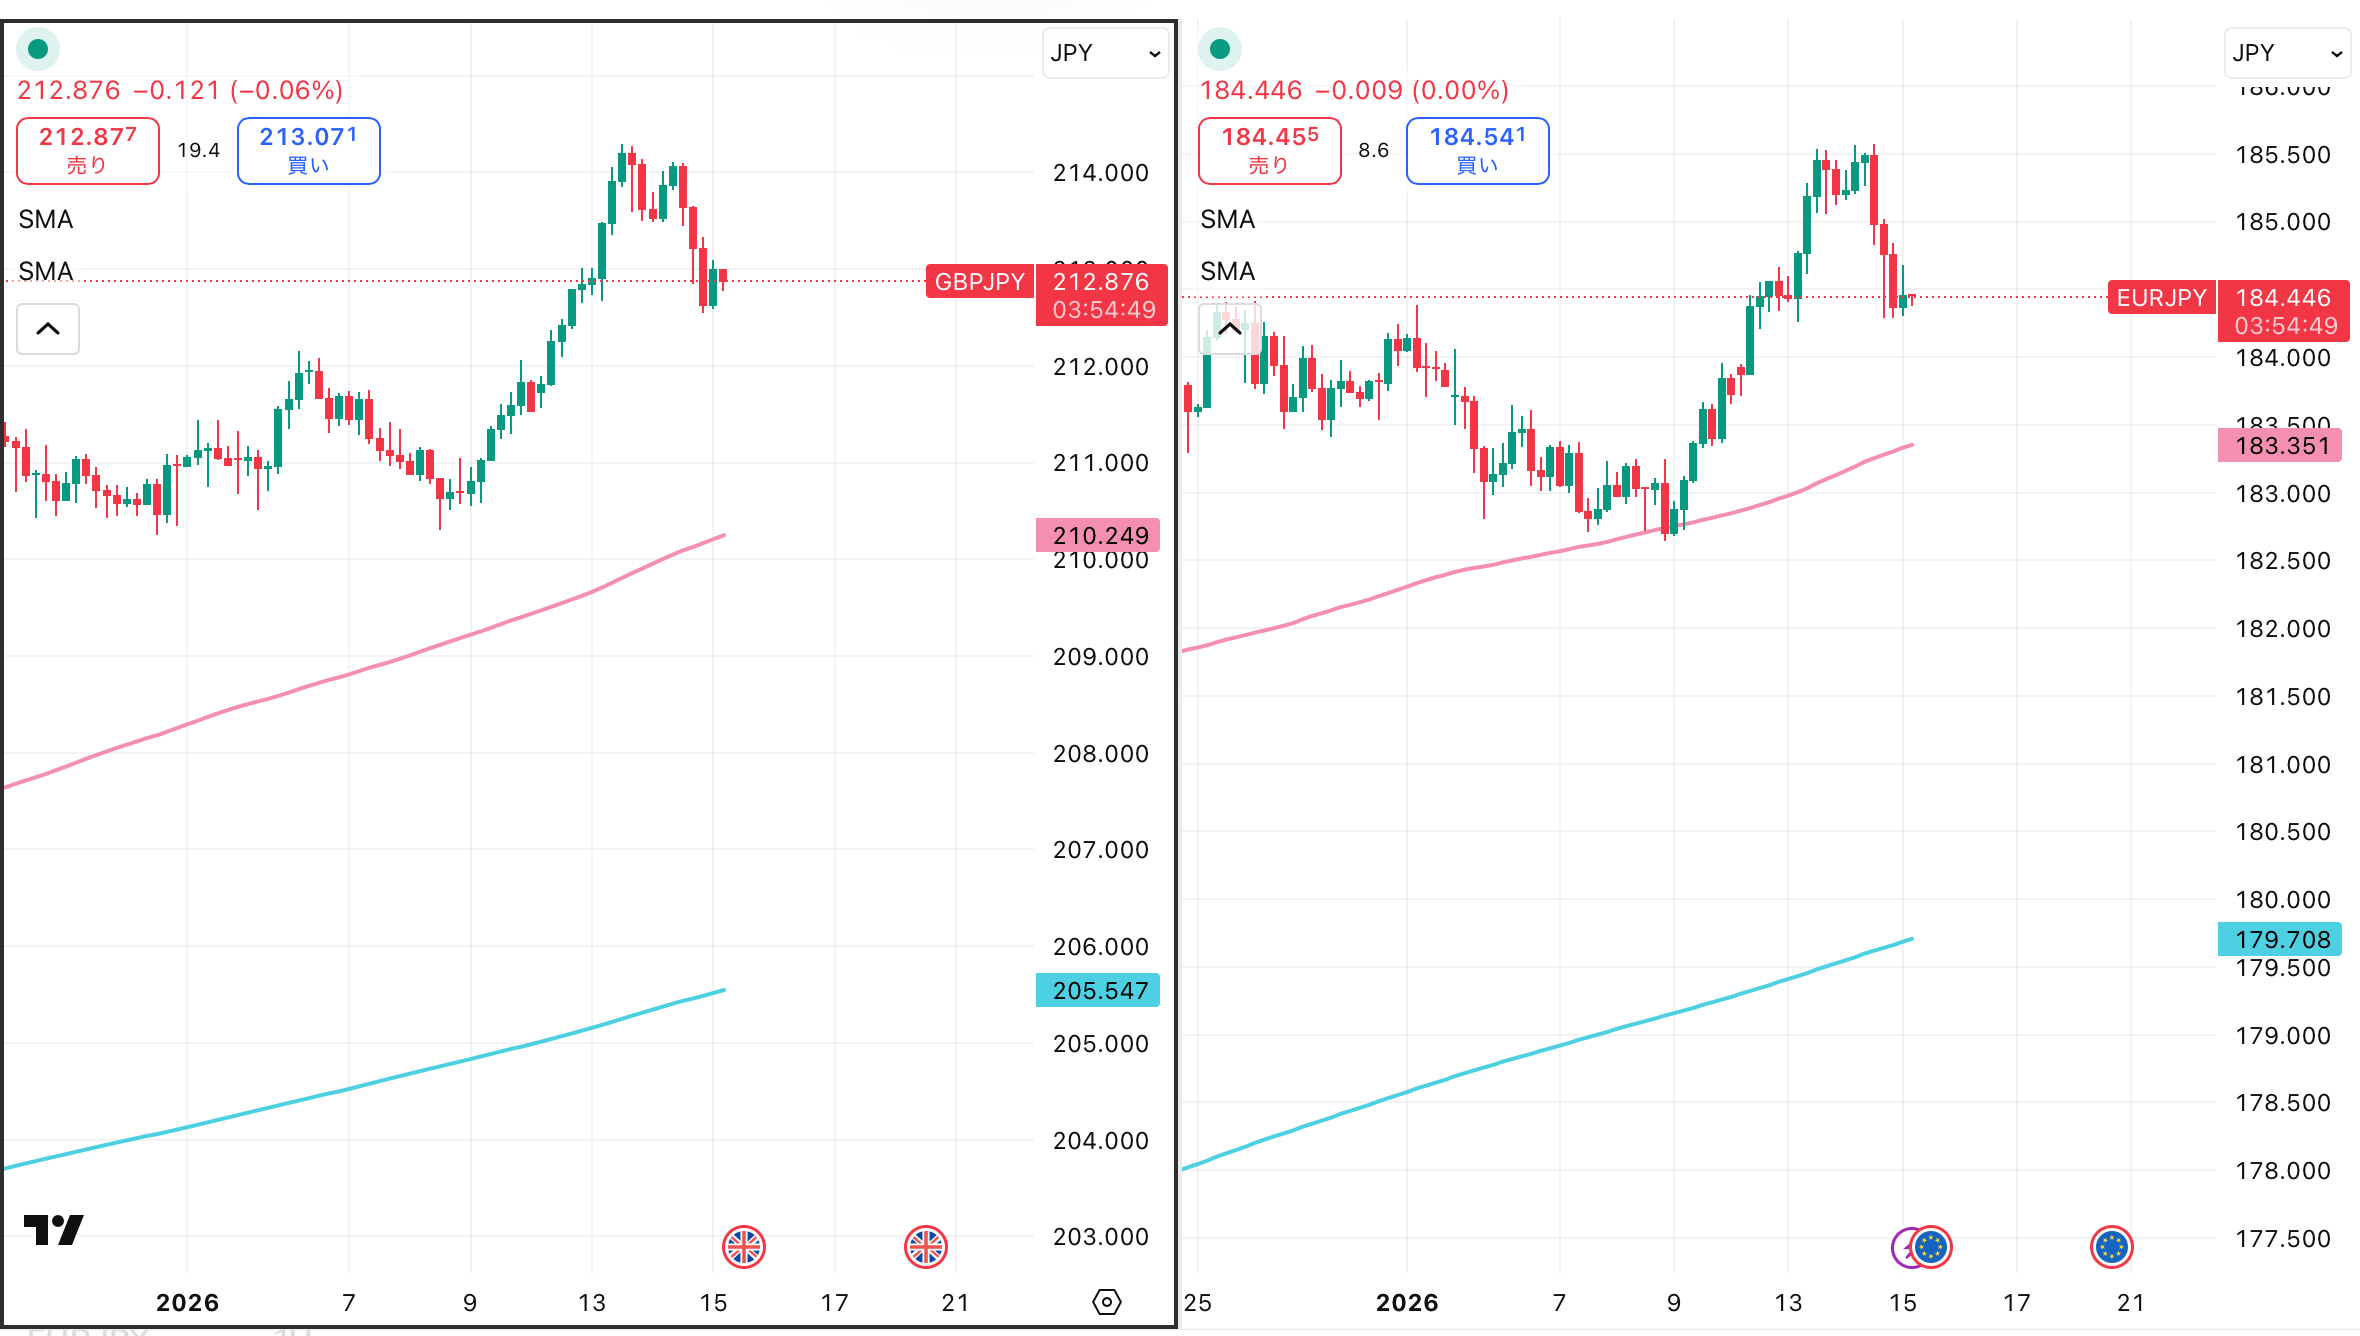Open the JPY currency dropdown on the GBPJPY chart
Image resolution: width=2360 pixels, height=1336 pixels.
1104,53
